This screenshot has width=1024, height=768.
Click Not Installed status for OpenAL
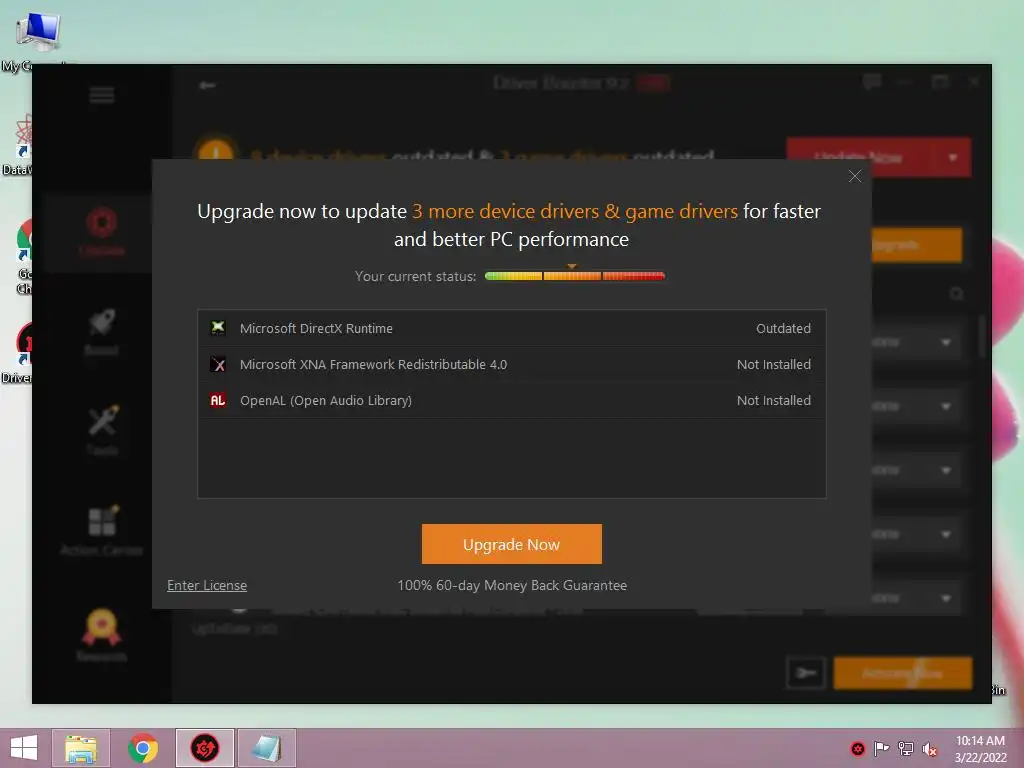[774, 400]
